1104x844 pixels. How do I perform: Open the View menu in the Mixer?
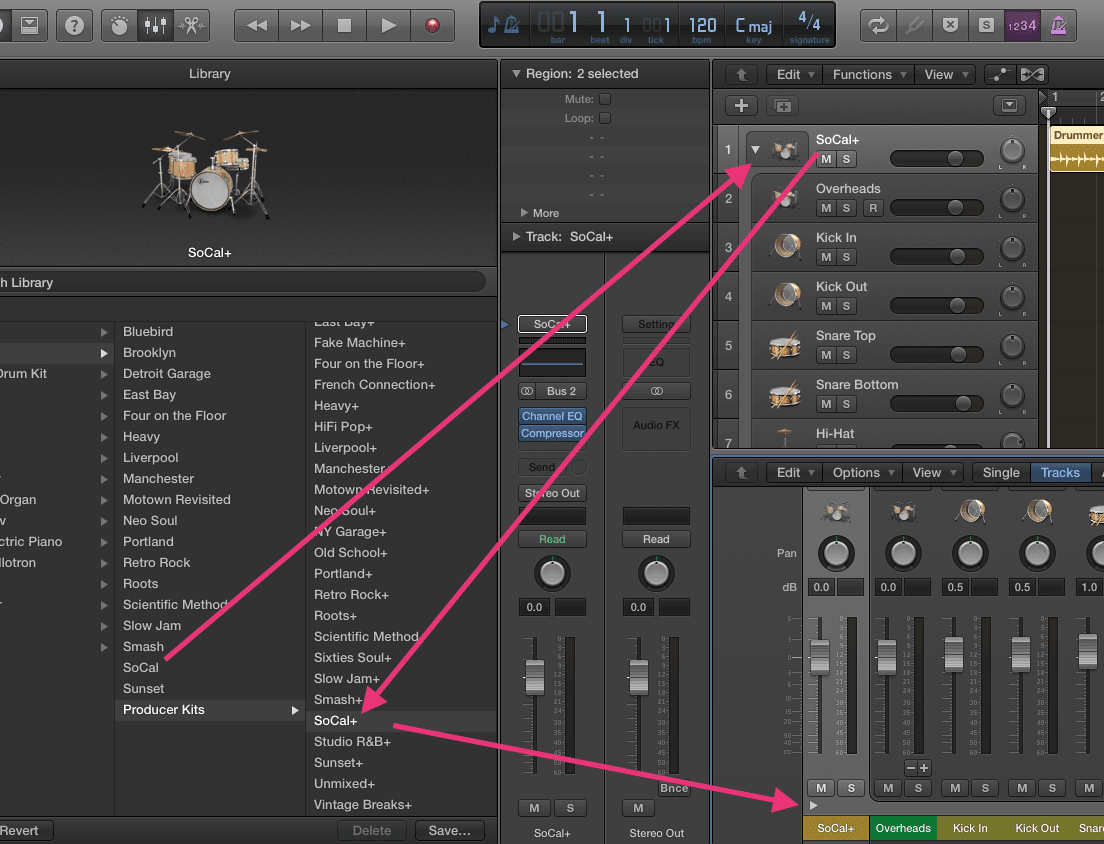click(x=933, y=472)
